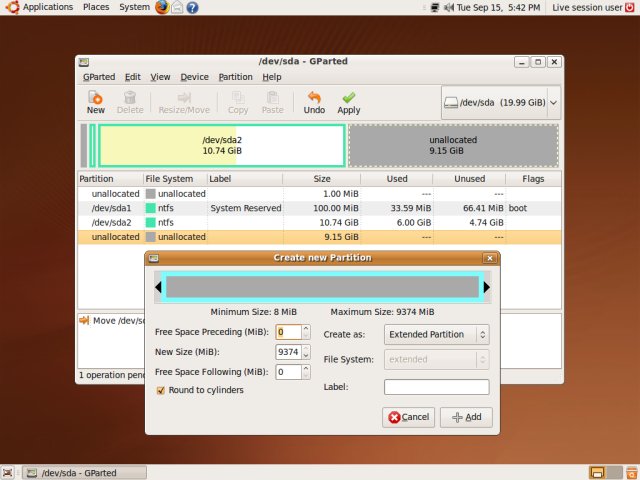Open the Partition menu
Viewport: 640px width, 480px height.
click(x=235, y=77)
